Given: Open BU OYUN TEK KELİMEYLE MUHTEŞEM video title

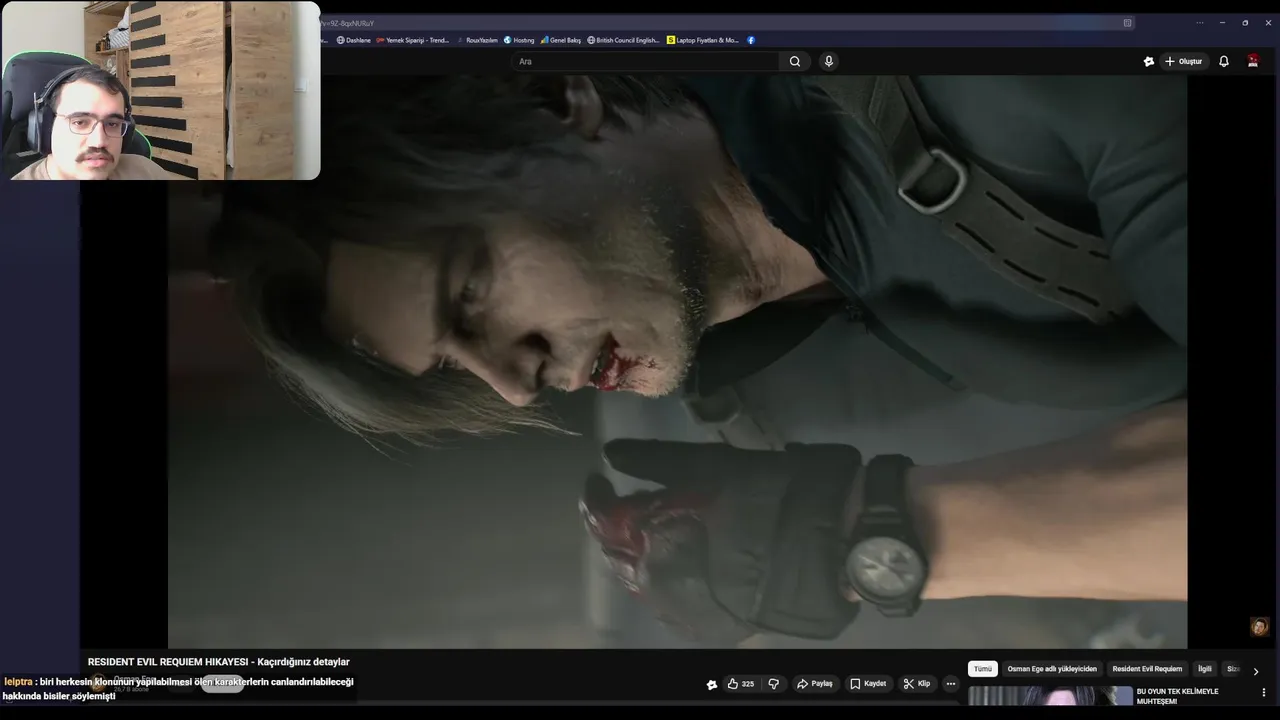Looking at the screenshot, I should click(x=1178, y=696).
